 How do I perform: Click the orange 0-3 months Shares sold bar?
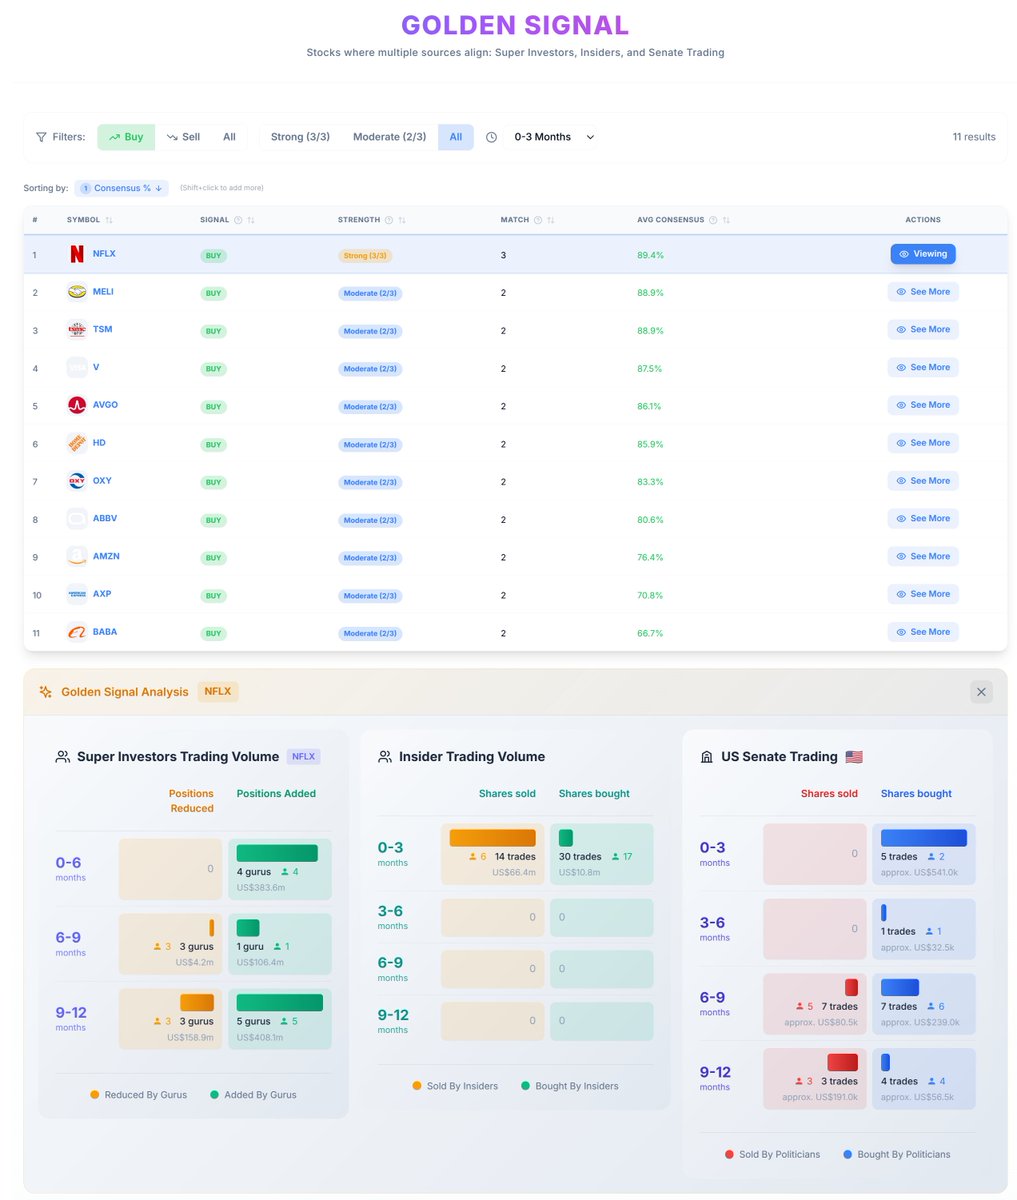tap(492, 838)
